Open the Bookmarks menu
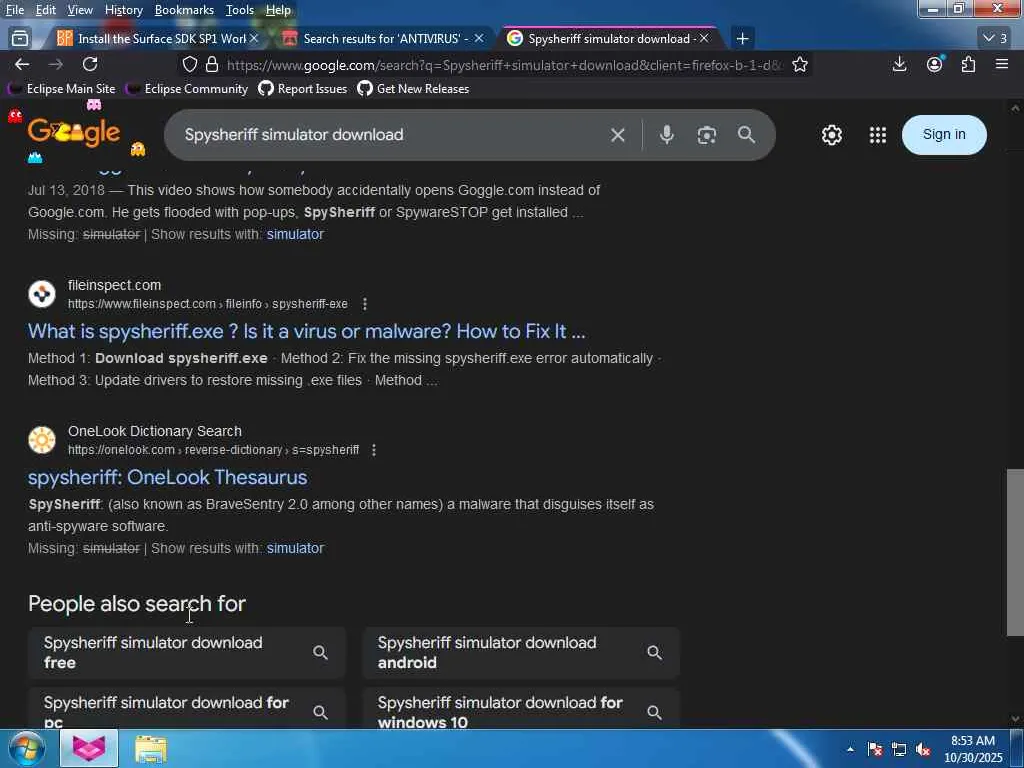This screenshot has height=768, width=1024. click(184, 10)
